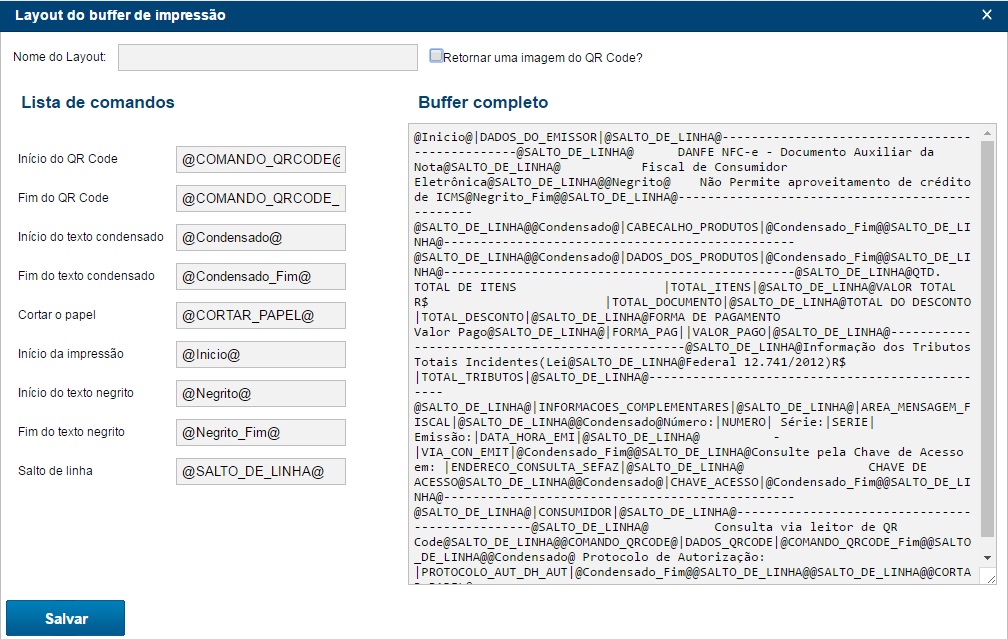Click the 'Lista de comandos' heading
1008x639 pixels.
tap(98, 102)
